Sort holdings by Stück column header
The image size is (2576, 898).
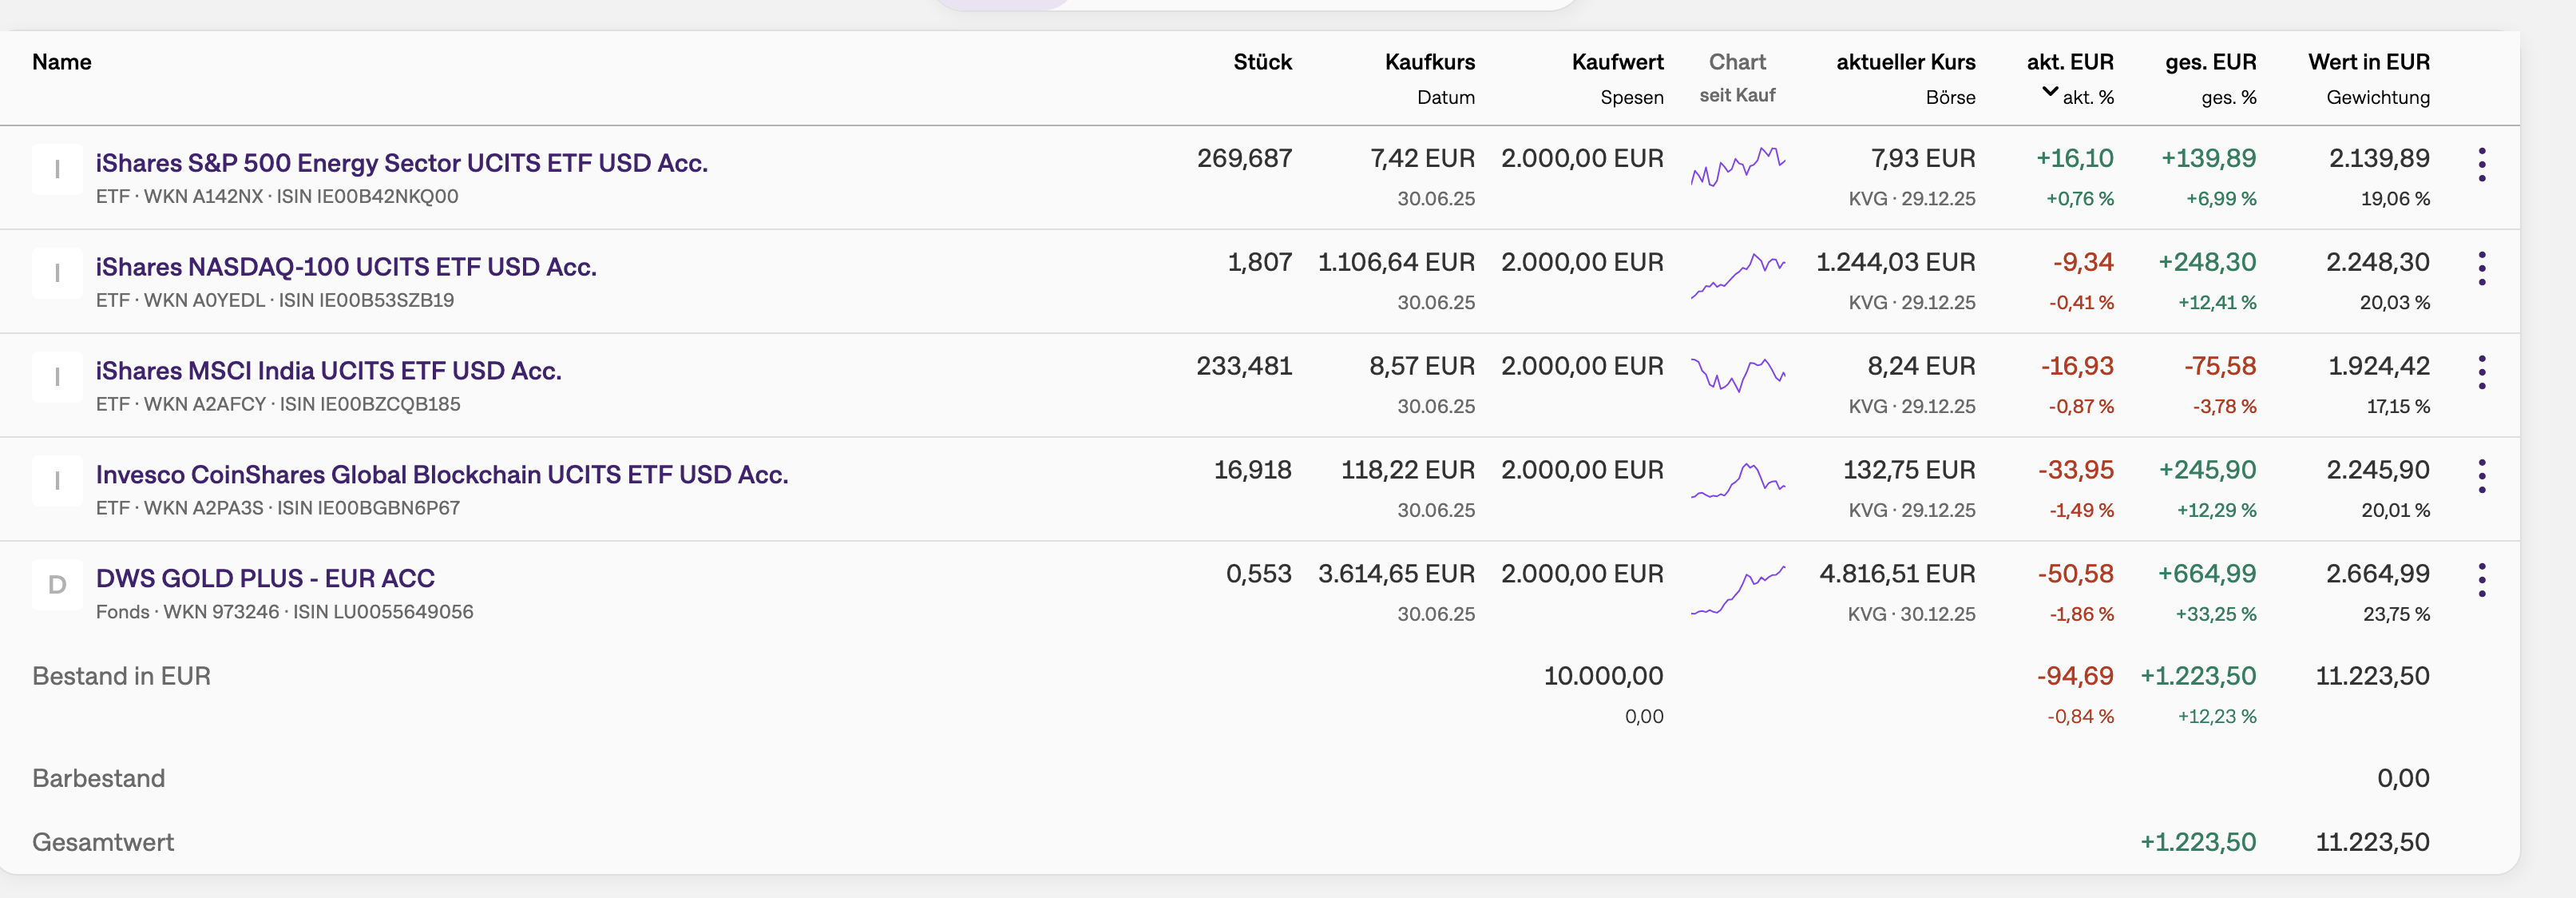coord(1262,62)
